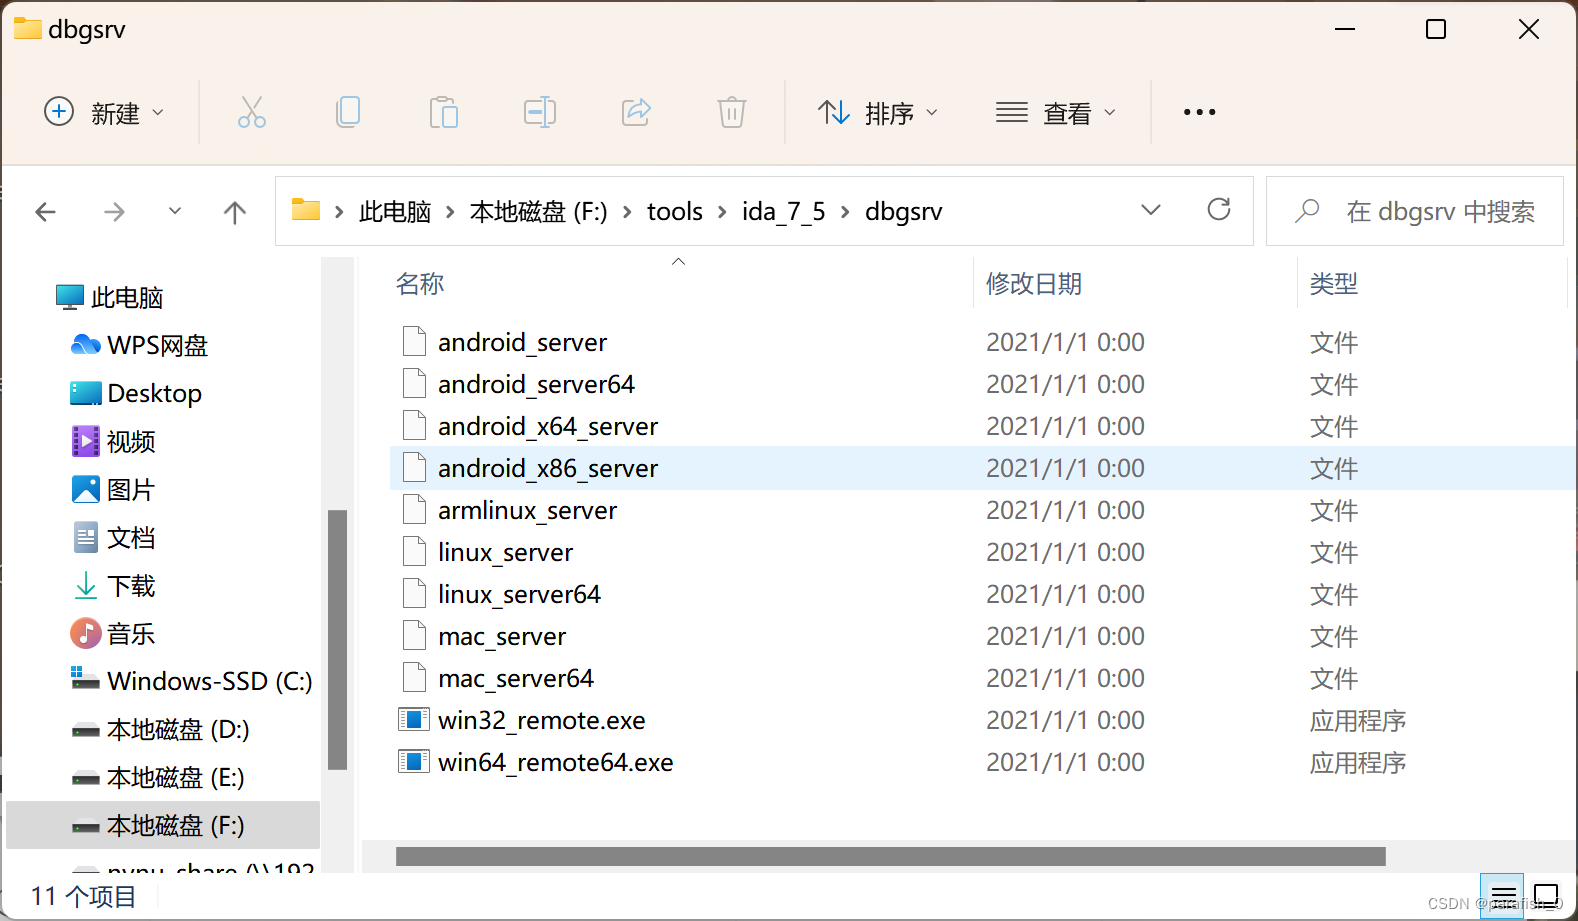Click the Rename icon in toolbar
Screen dimensions: 1578x921
click(540, 112)
